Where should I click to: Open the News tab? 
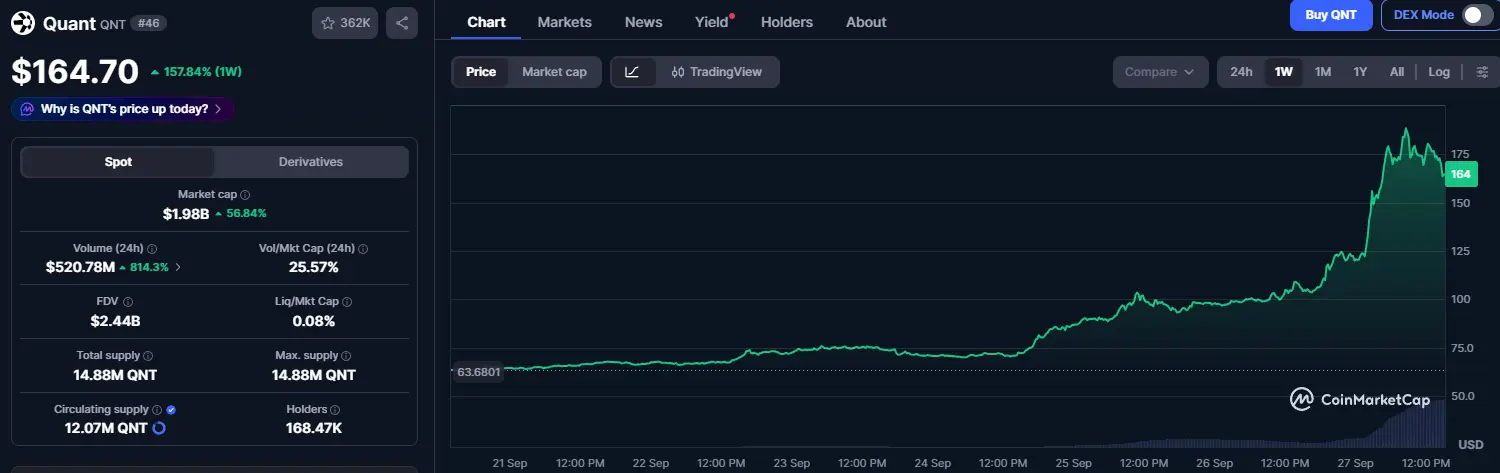pos(643,22)
